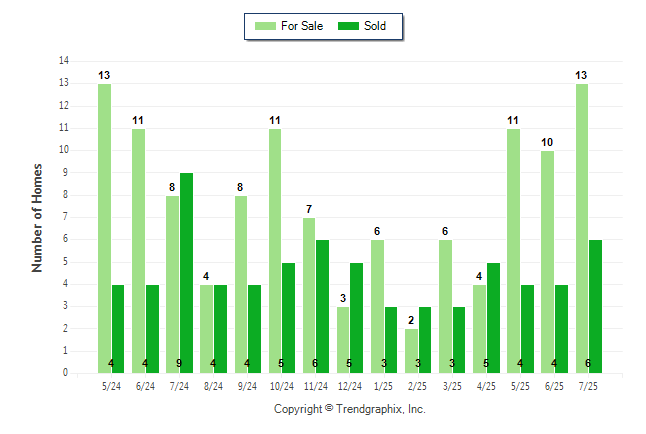
Task: Click the light green For Sale legend swatch
Action: coord(265,26)
